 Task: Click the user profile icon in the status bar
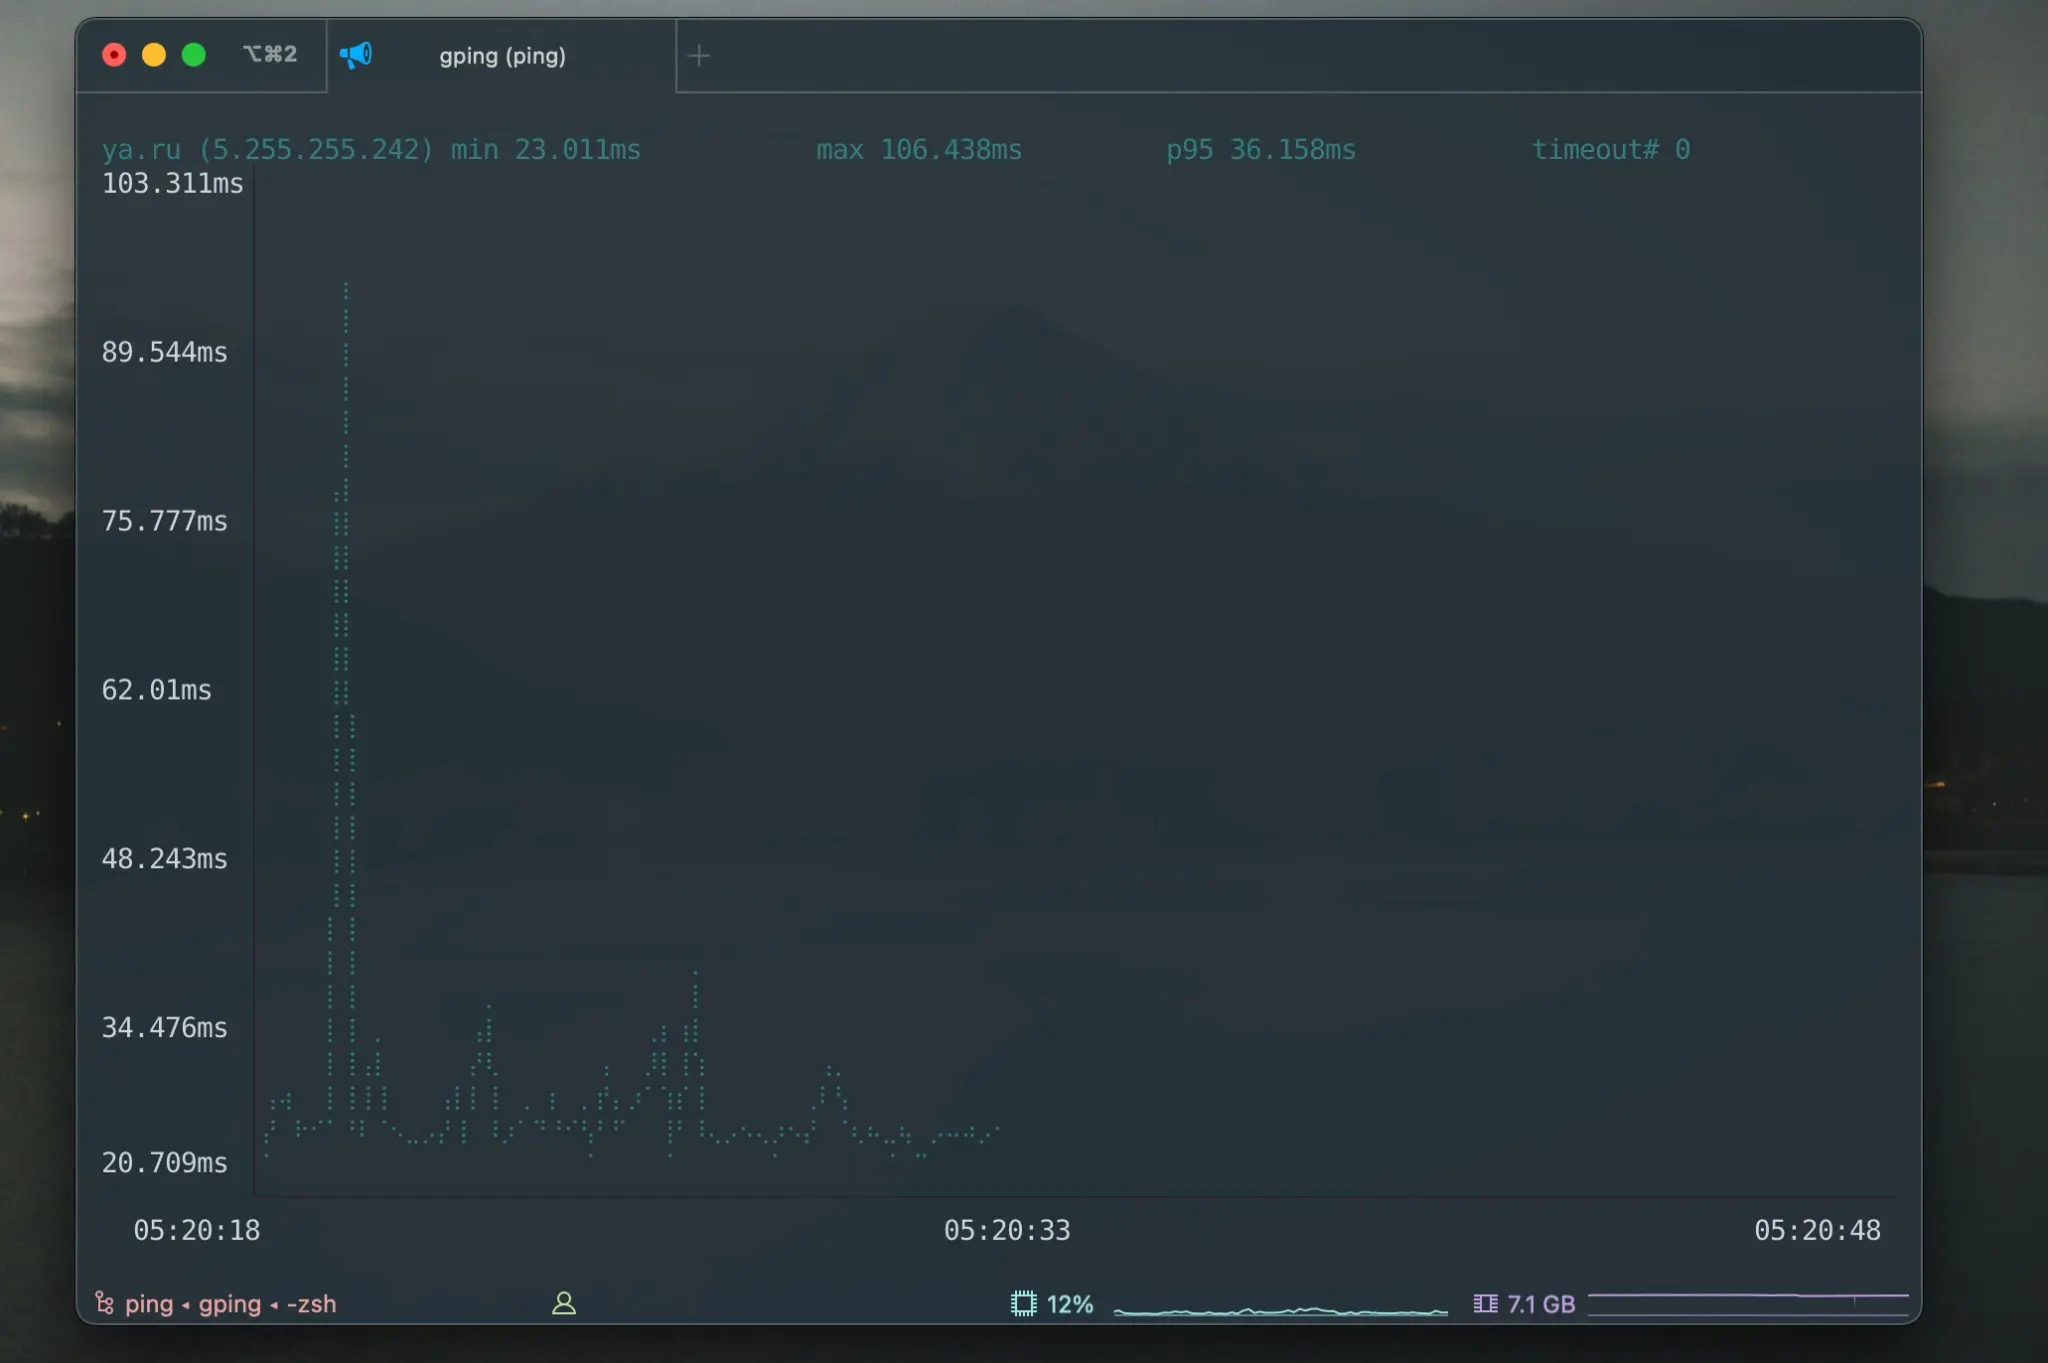564,1303
